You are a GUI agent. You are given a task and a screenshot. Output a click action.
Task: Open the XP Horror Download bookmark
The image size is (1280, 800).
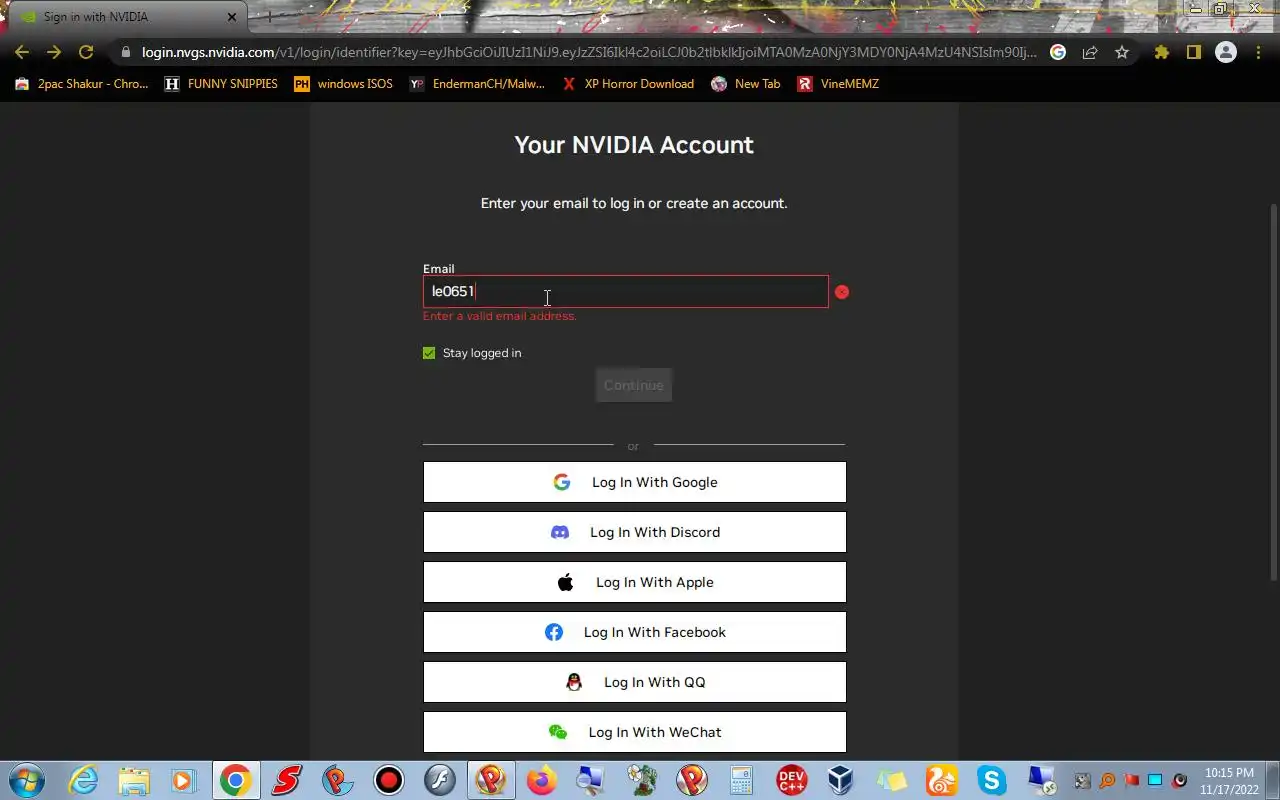point(628,84)
